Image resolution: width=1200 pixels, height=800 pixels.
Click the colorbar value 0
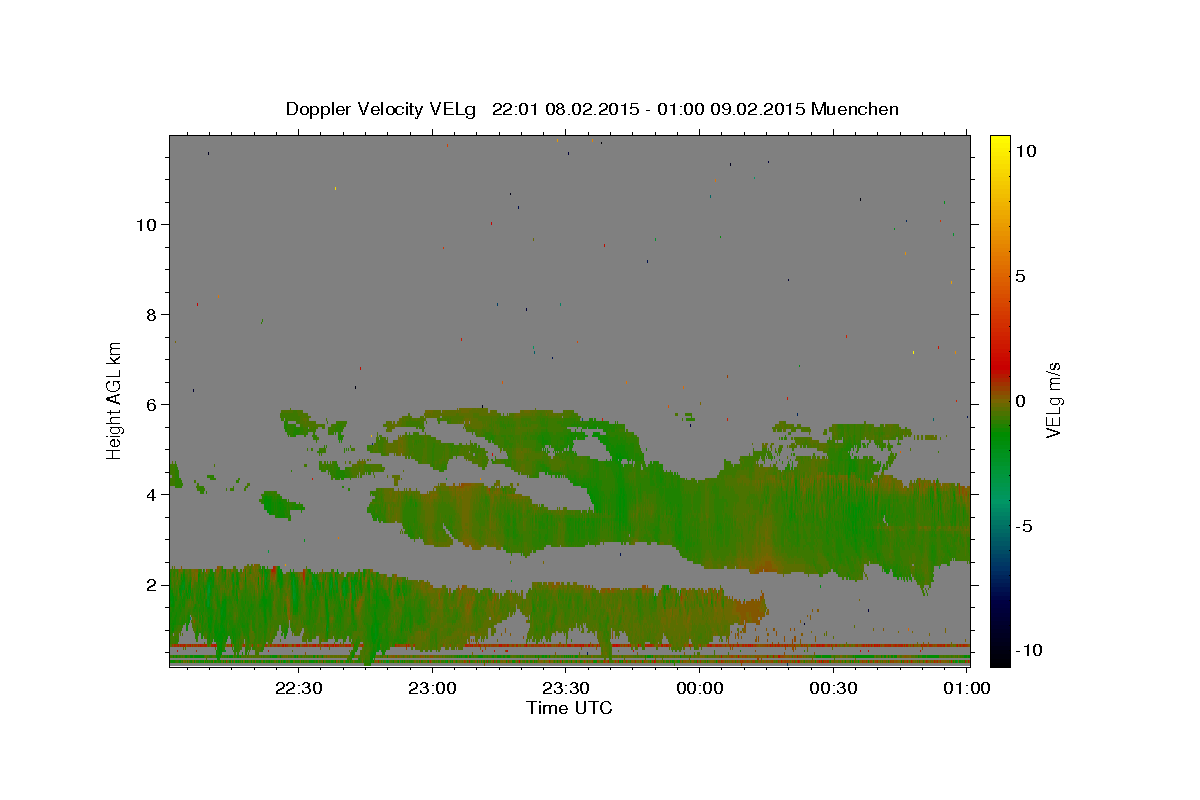1020,400
